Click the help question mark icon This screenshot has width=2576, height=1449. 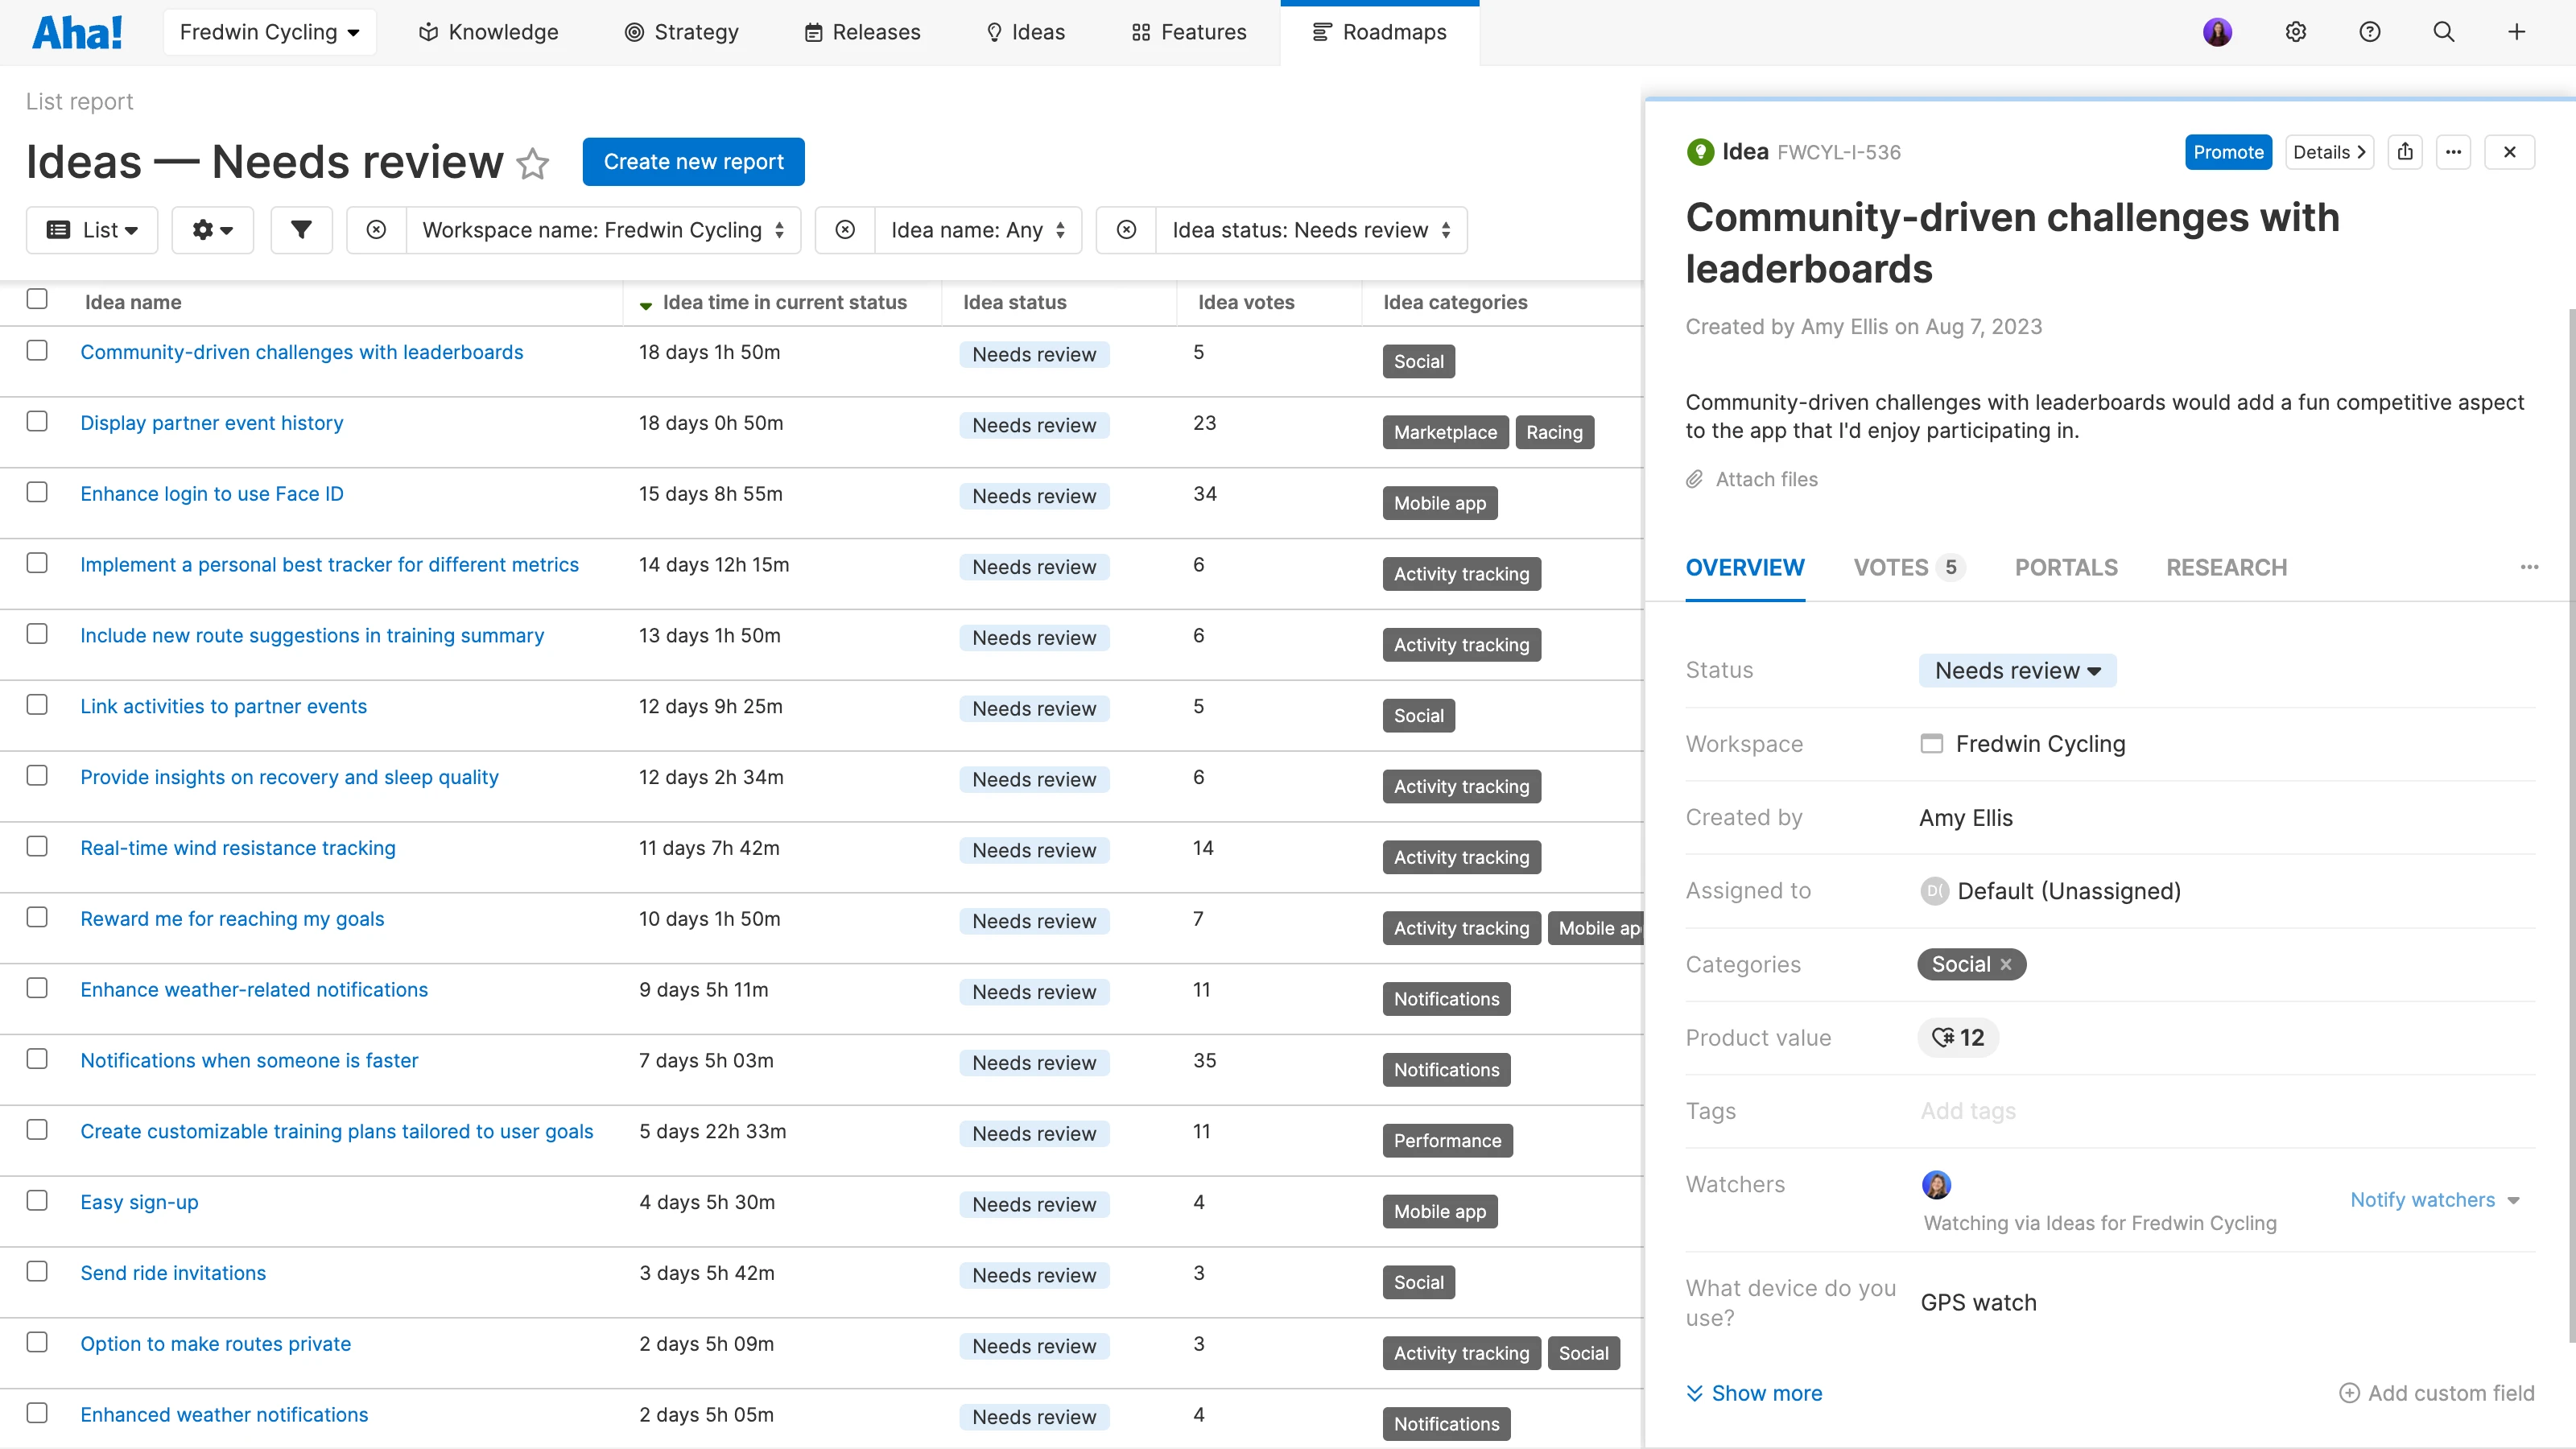point(2369,32)
